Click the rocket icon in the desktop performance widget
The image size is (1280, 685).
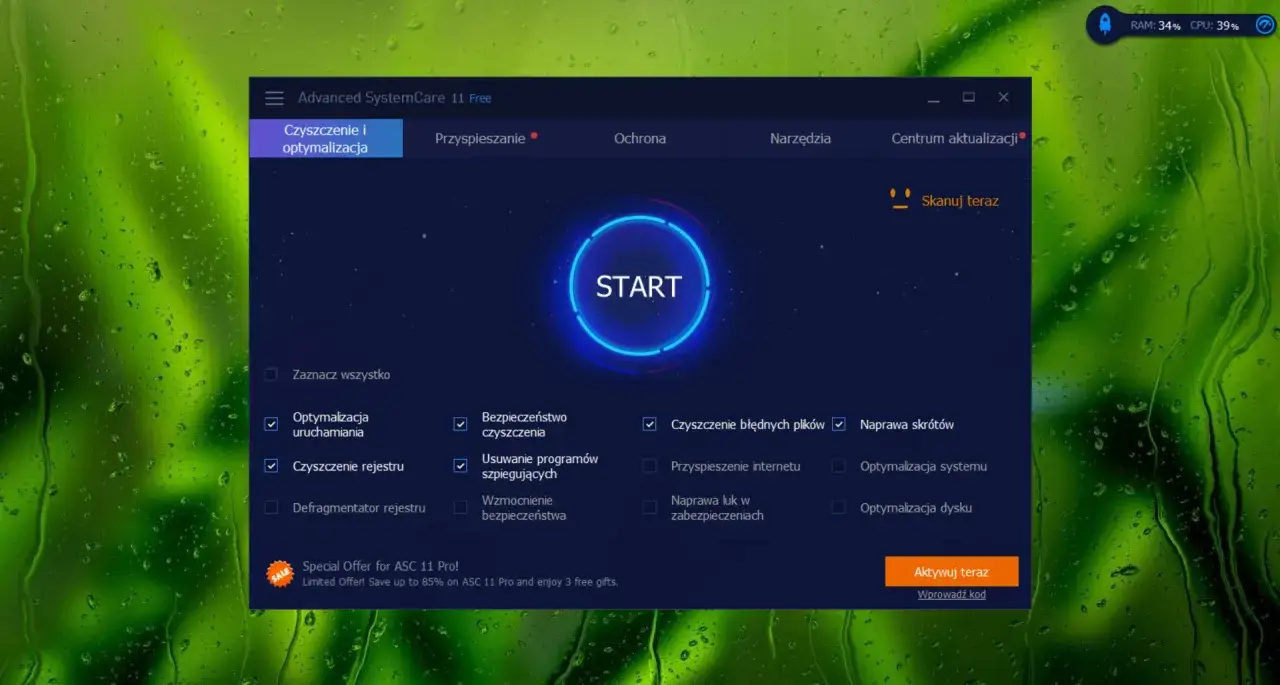[x=1104, y=25]
